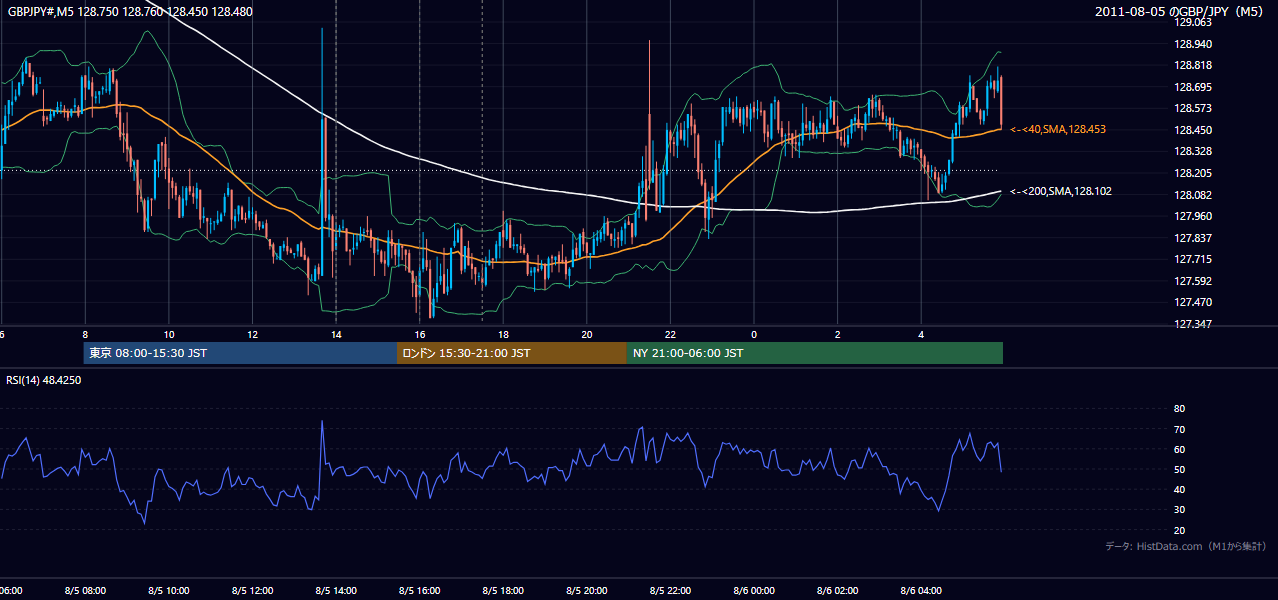
Task: Click the RSI scale value 70
Action: (x=1179, y=429)
